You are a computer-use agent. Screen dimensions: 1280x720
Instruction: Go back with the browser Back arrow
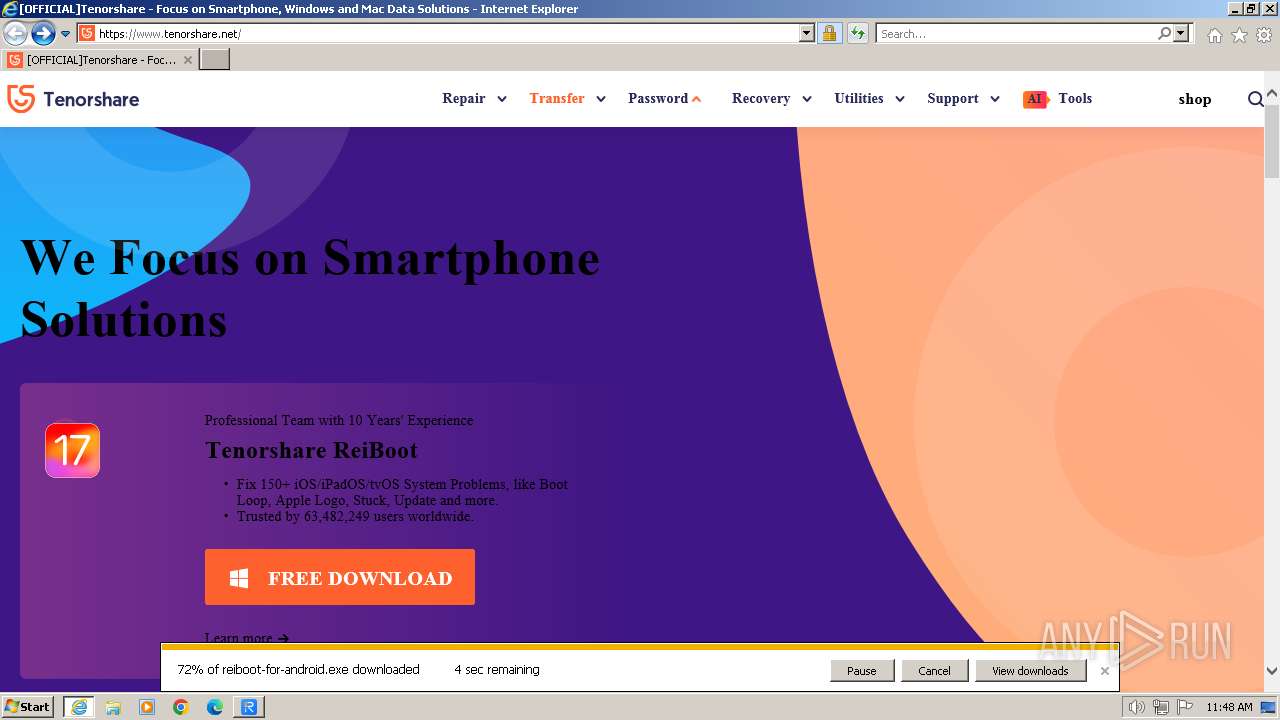point(15,34)
